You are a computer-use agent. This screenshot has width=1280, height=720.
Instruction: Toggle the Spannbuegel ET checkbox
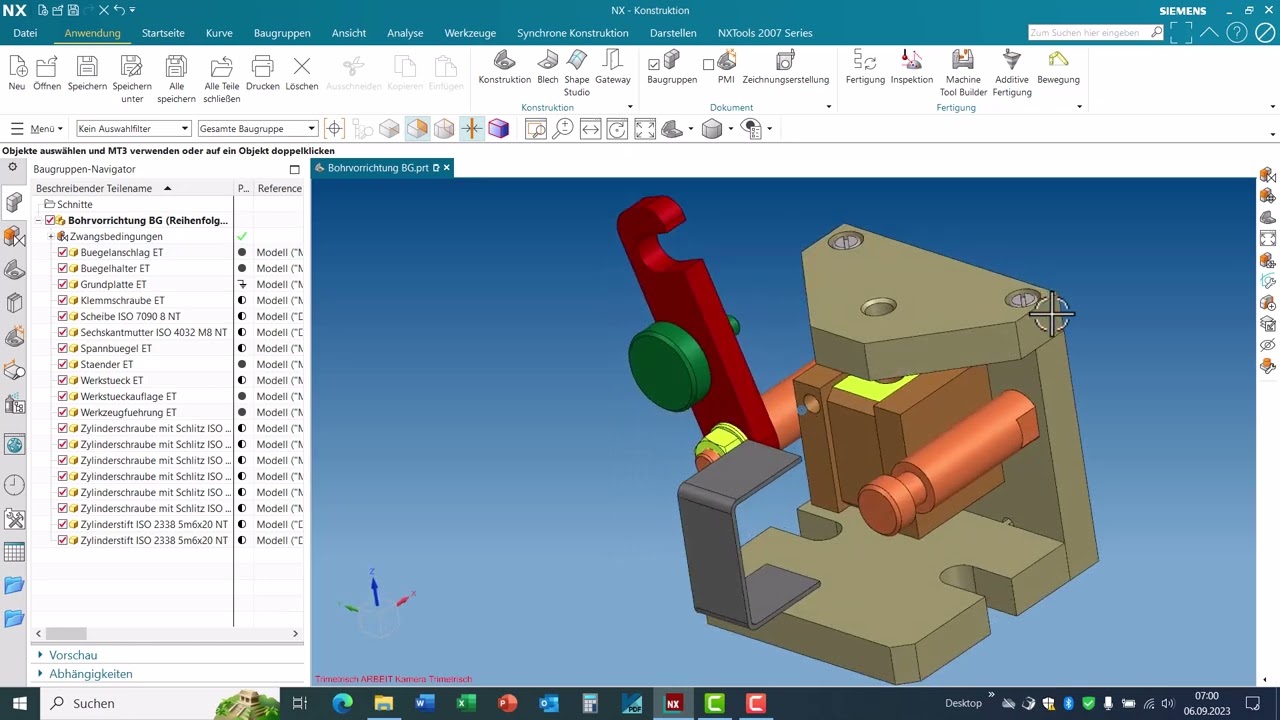(x=63, y=349)
